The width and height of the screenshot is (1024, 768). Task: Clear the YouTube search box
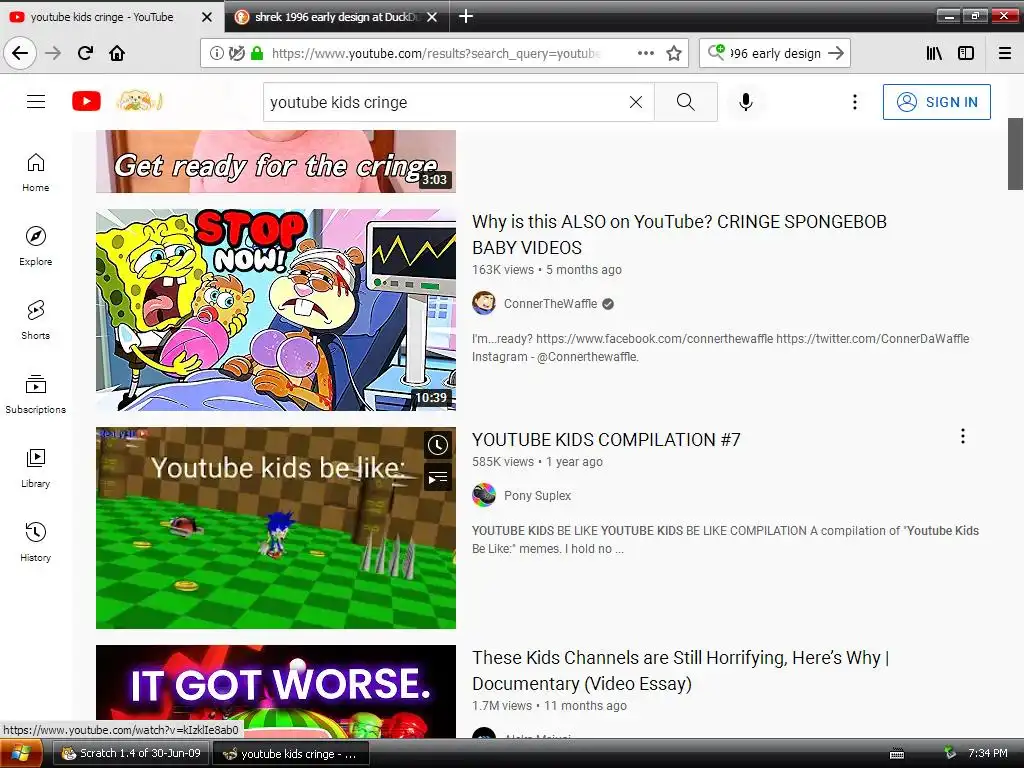pyautogui.click(x=636, y=102)
